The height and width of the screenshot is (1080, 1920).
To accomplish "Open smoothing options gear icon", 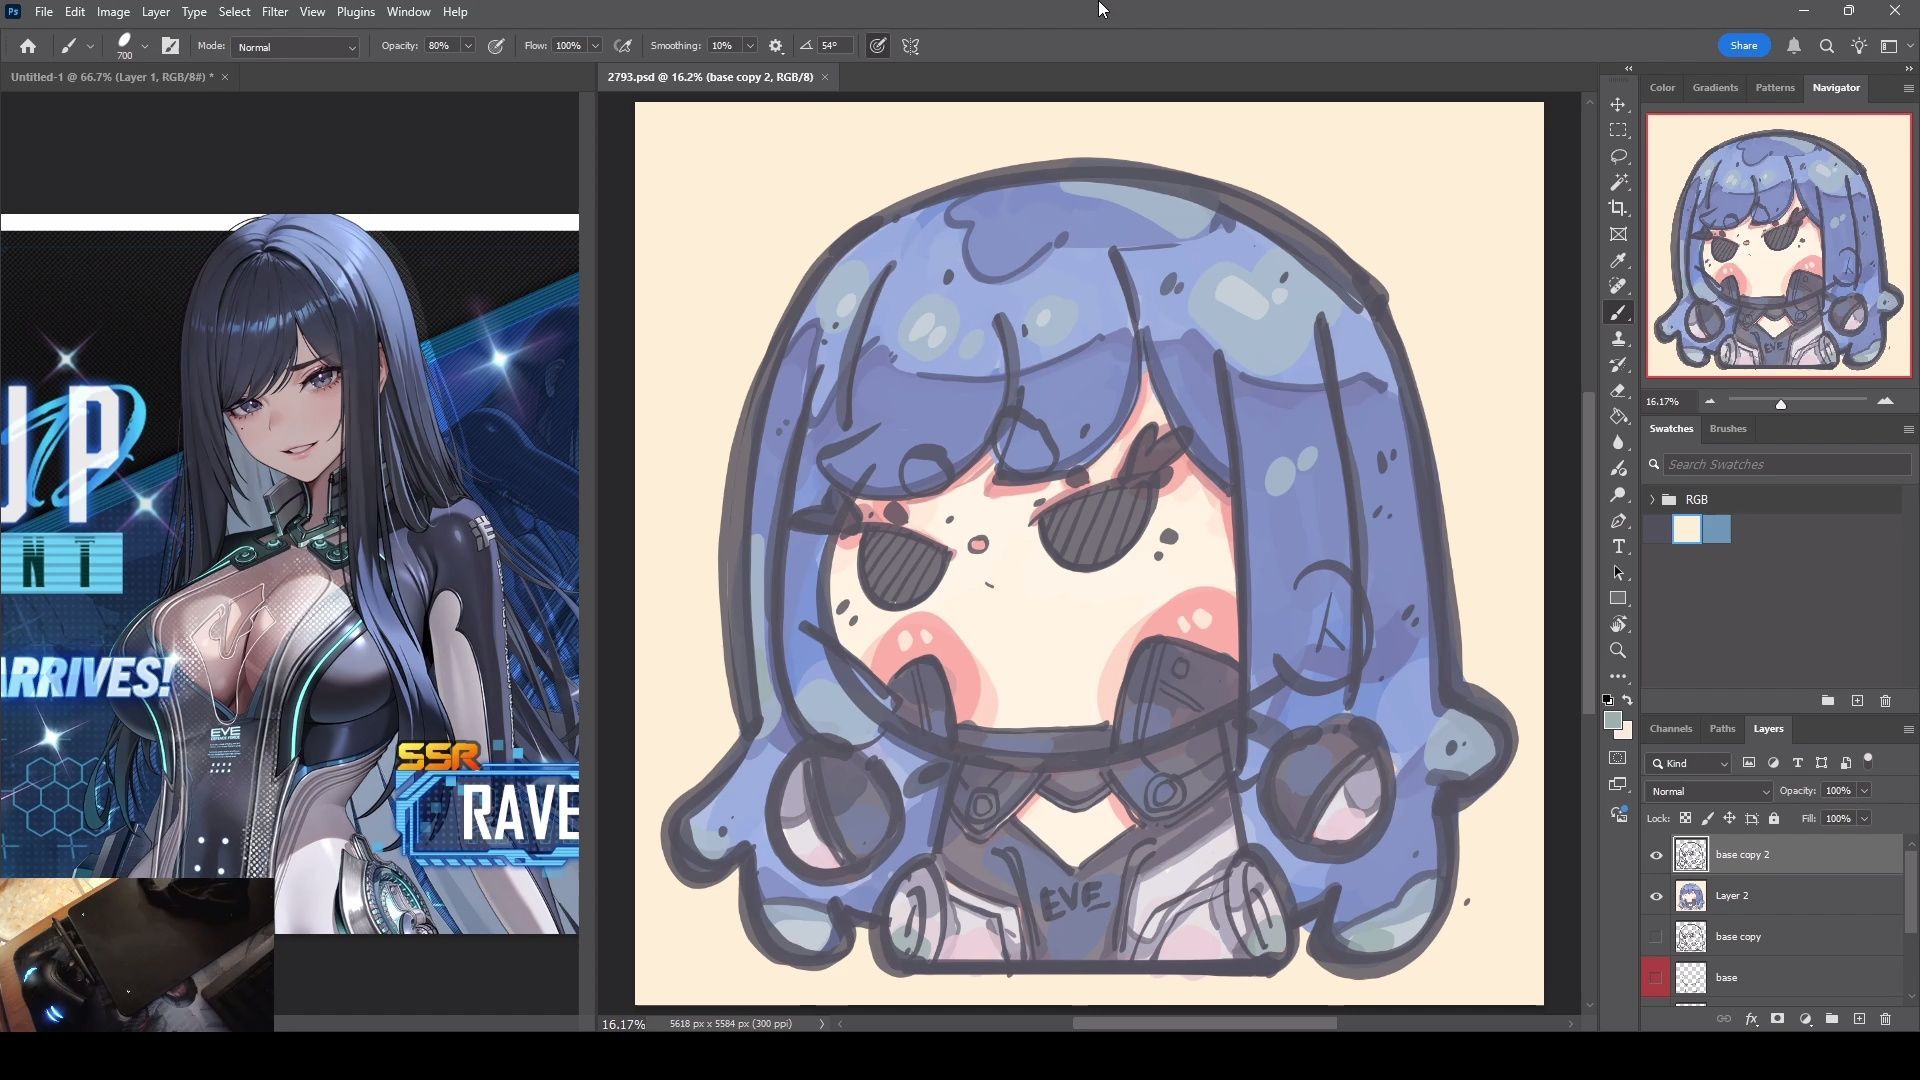I will (x=776, y=46).
